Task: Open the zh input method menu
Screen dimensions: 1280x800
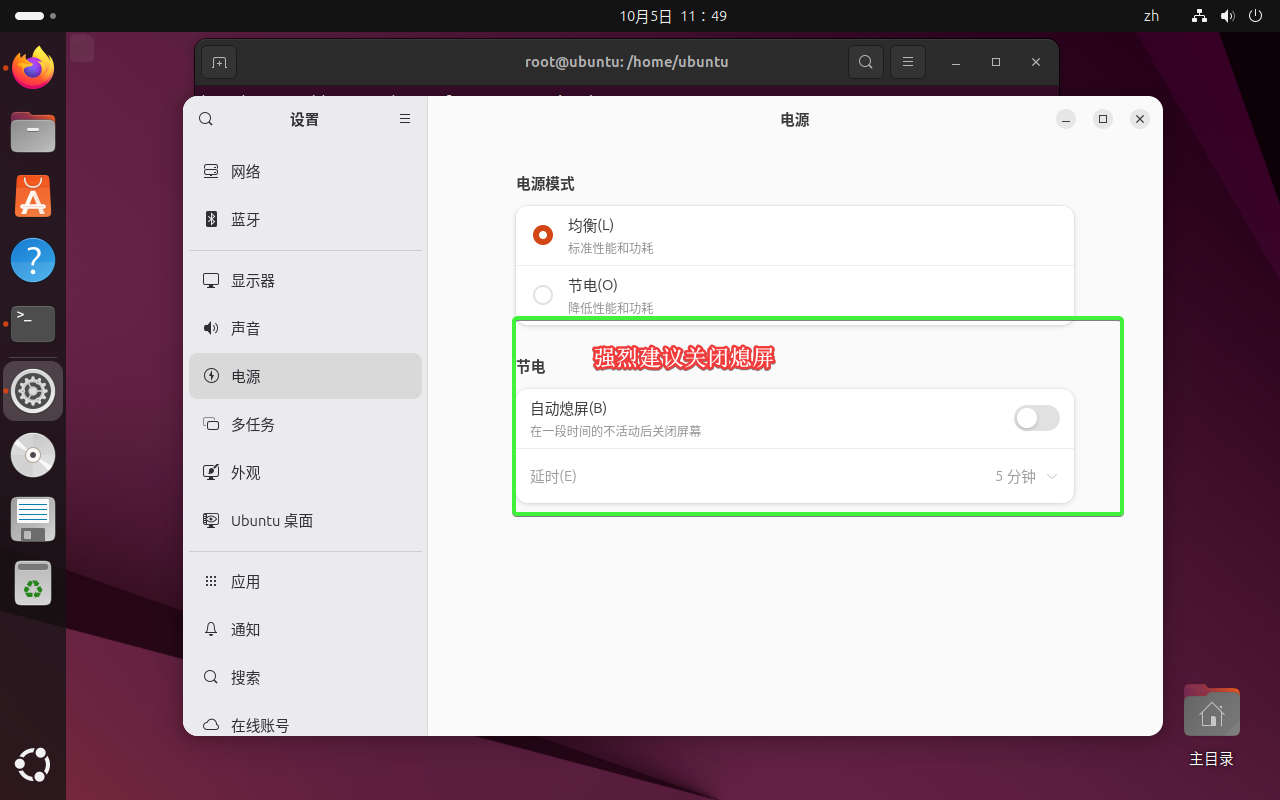Action: 1151,16
